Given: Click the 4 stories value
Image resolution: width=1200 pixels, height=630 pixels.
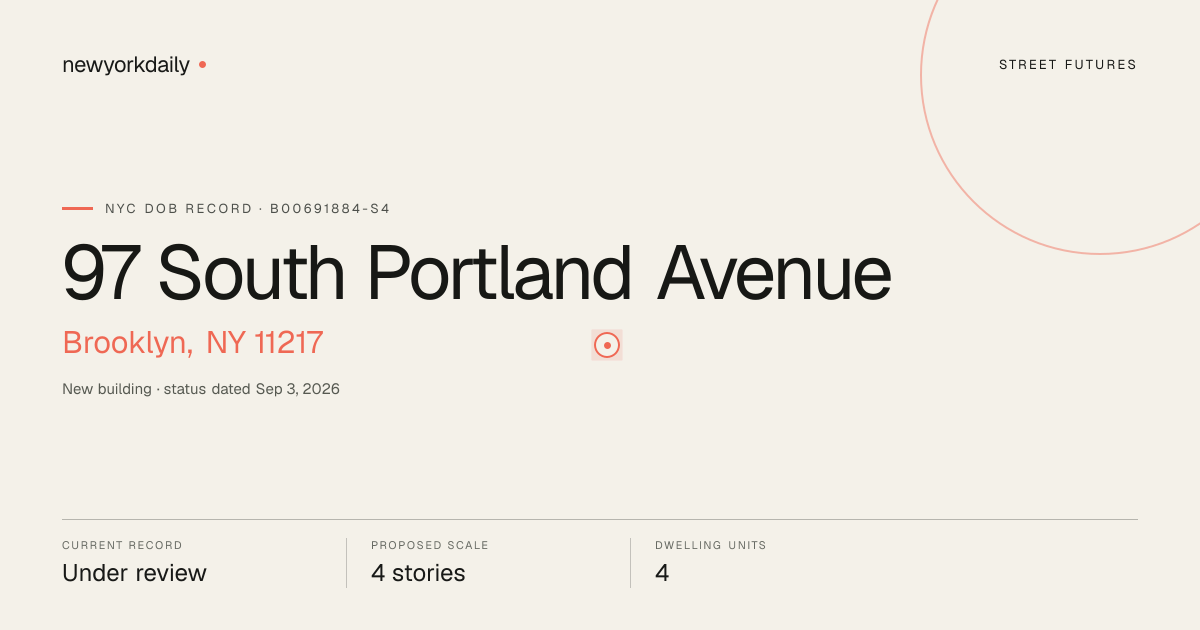Looking at the screenshot, I should click(x=418, y=573).
